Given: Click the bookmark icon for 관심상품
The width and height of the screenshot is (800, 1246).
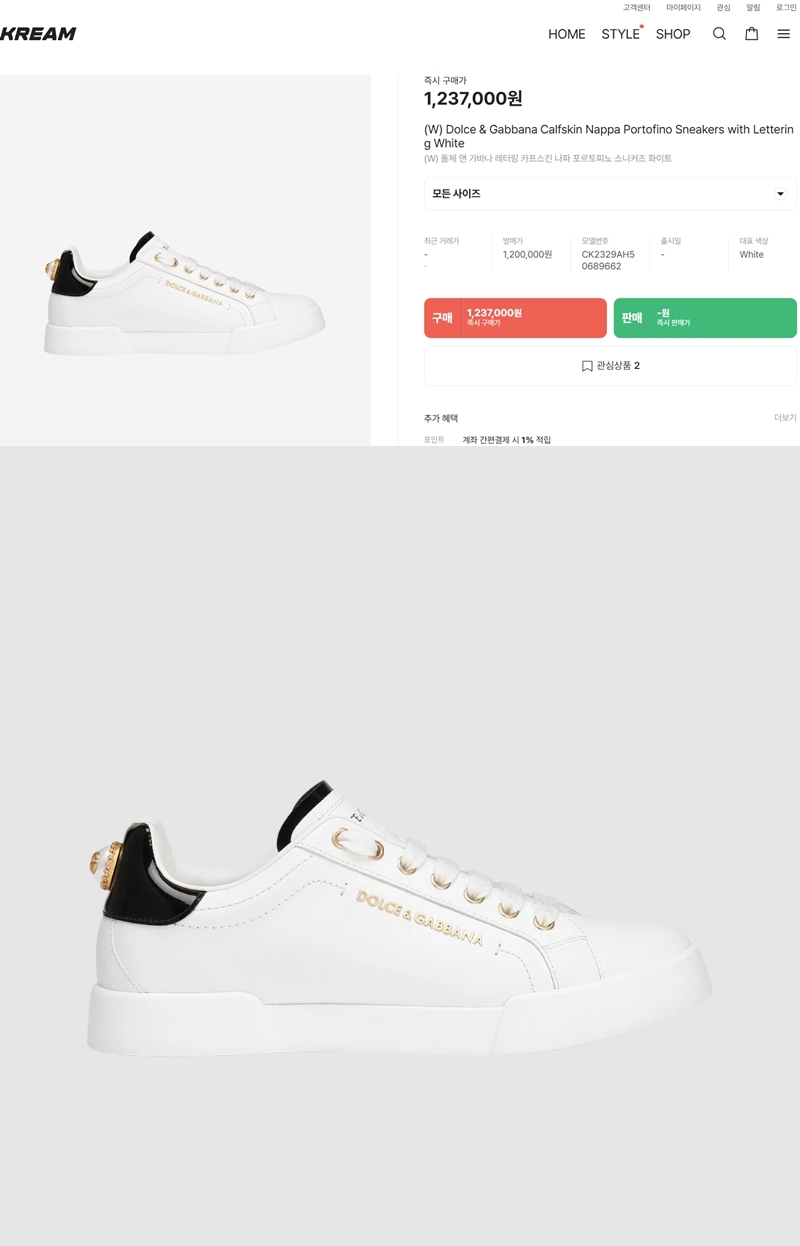Looking at the screenshot, I should click(x=587, y=366).
